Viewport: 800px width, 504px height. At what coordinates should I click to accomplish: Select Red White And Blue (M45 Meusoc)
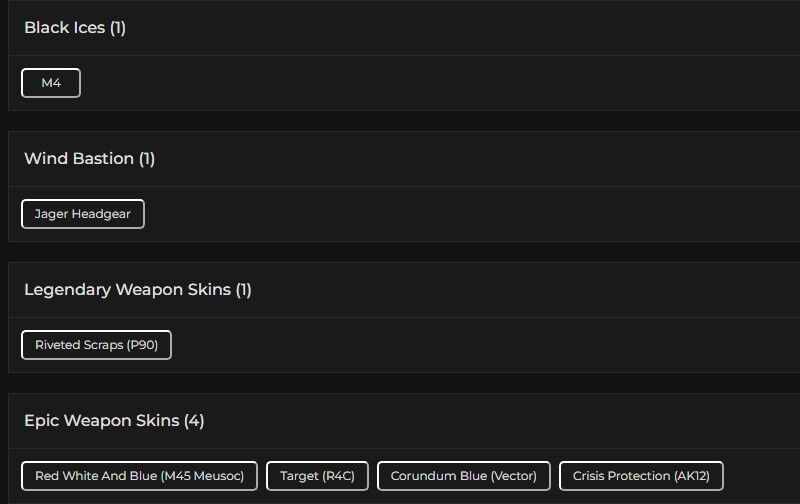pos(140,476)
